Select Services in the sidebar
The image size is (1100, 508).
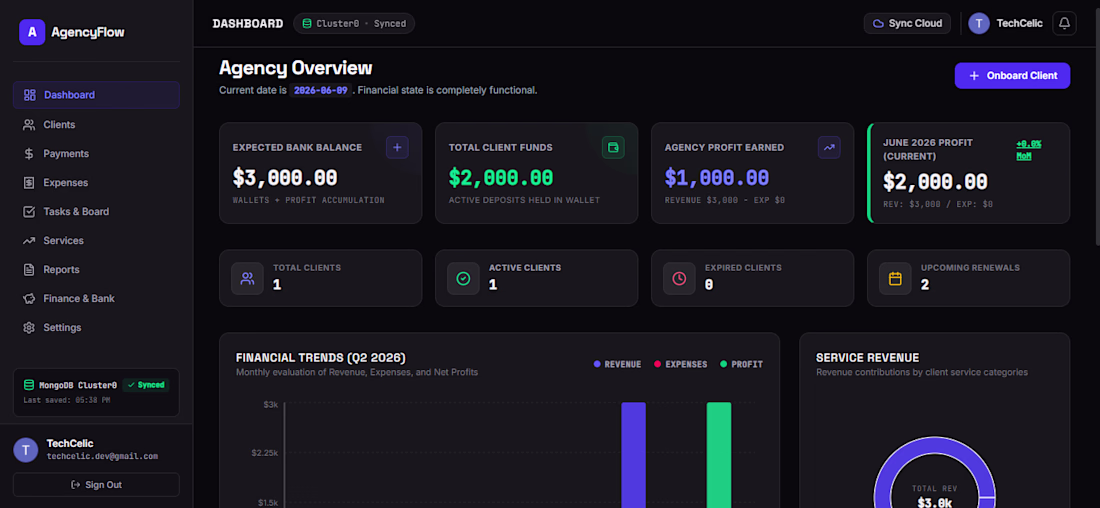96,241
